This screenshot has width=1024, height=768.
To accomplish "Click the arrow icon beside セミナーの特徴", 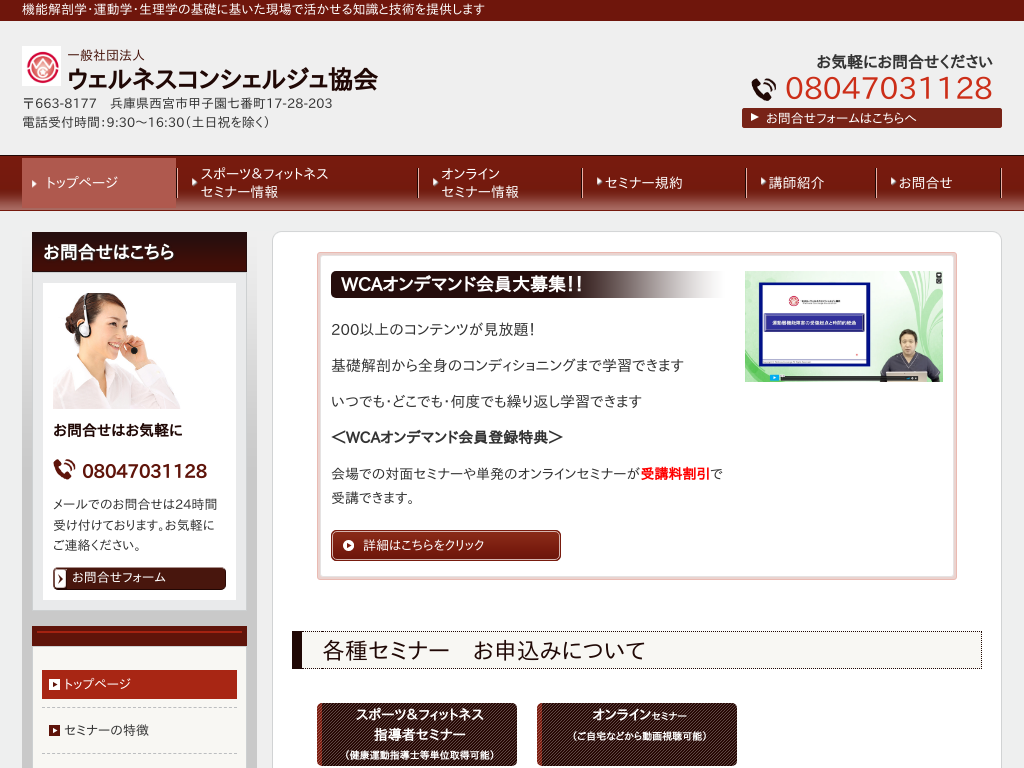I will tap(54, 730).
